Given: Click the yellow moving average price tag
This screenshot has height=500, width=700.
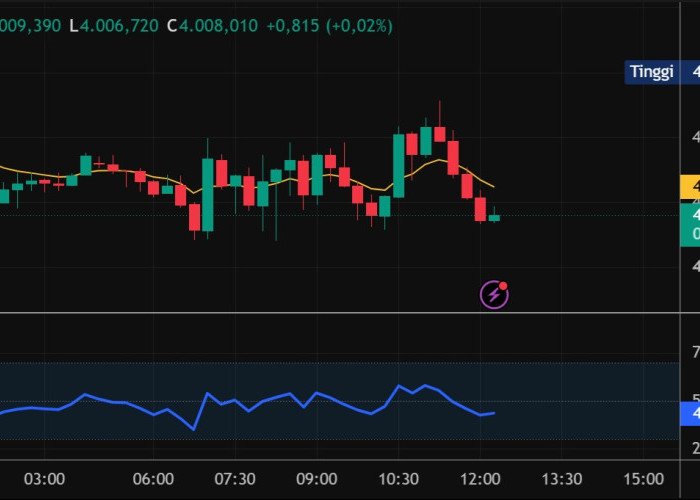Looking at the screenshot, I should (x=690, y=187).
